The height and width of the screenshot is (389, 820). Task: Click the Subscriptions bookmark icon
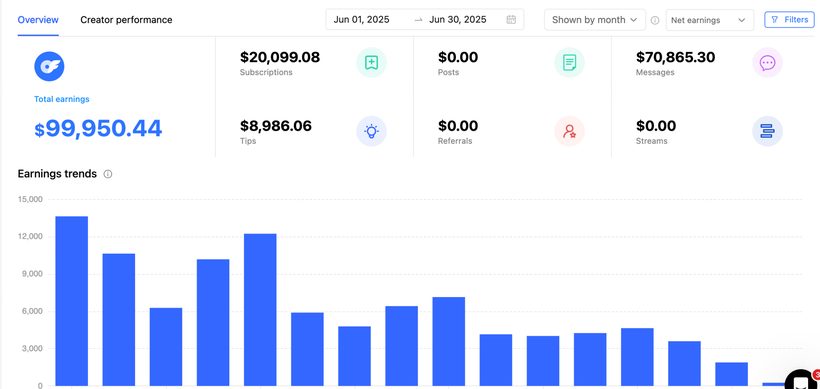(371, 63)
